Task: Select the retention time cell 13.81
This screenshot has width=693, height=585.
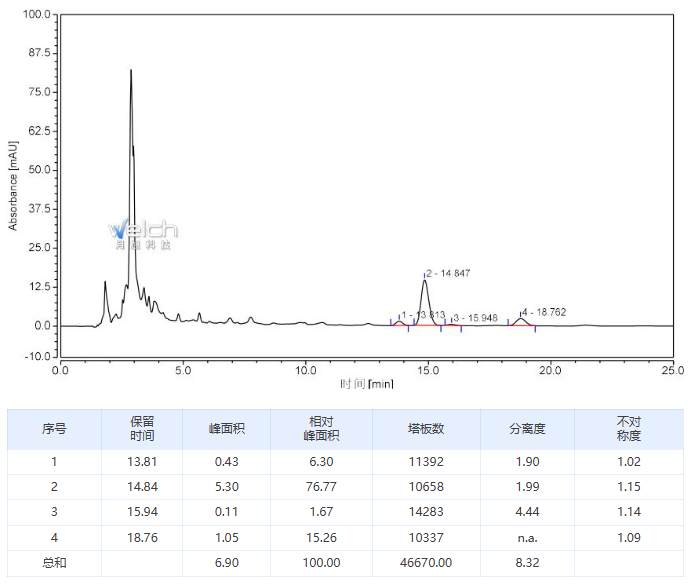Action: tap(142, 462)
